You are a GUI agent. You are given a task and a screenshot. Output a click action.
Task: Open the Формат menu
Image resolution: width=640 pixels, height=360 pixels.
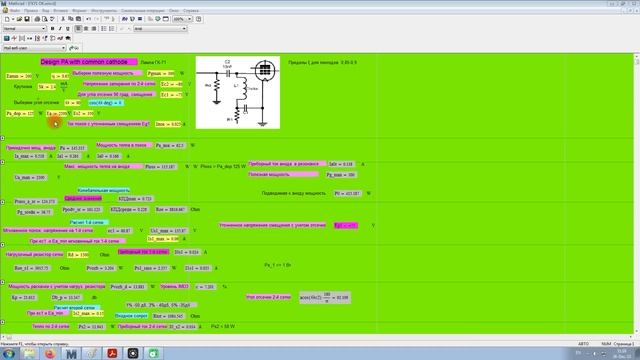click(x=79, y=11)
